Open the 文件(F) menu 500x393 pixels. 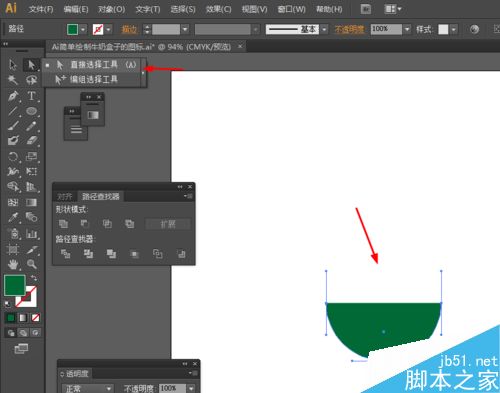tap(41, 9)
